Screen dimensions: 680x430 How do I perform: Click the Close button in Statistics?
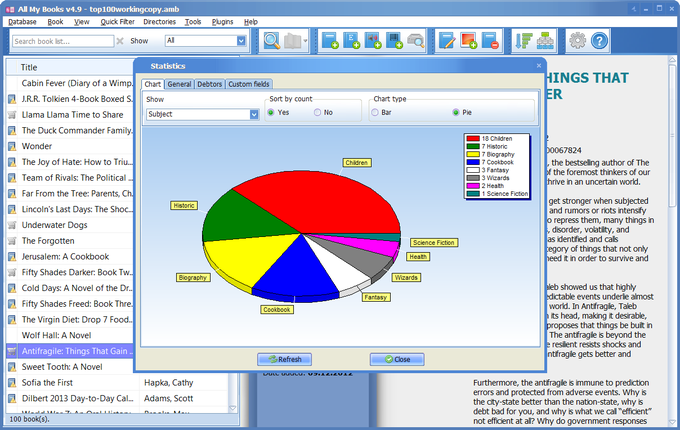click(x=397, y=359)
